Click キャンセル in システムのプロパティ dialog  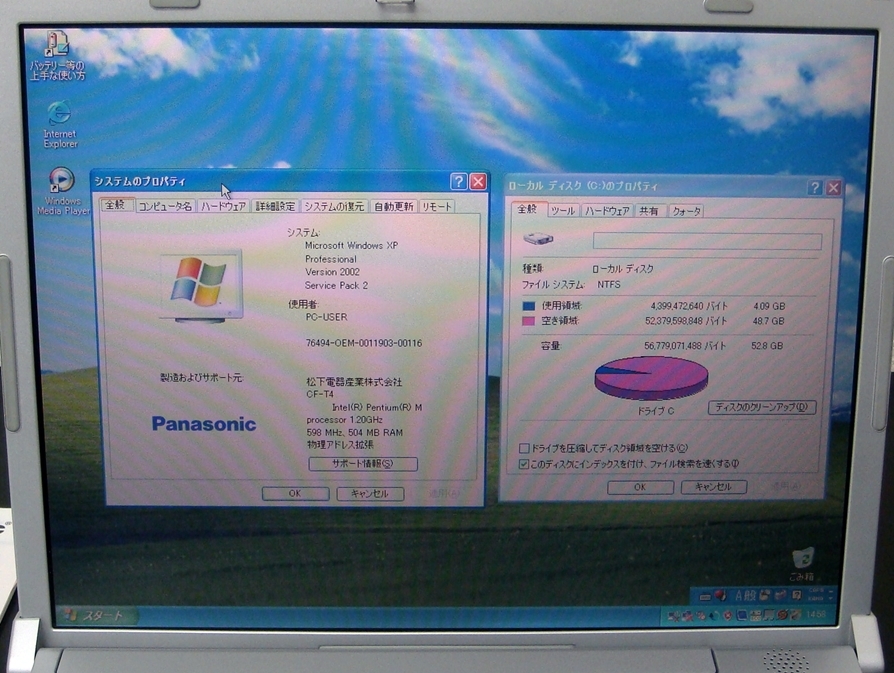tap(370, 493)
